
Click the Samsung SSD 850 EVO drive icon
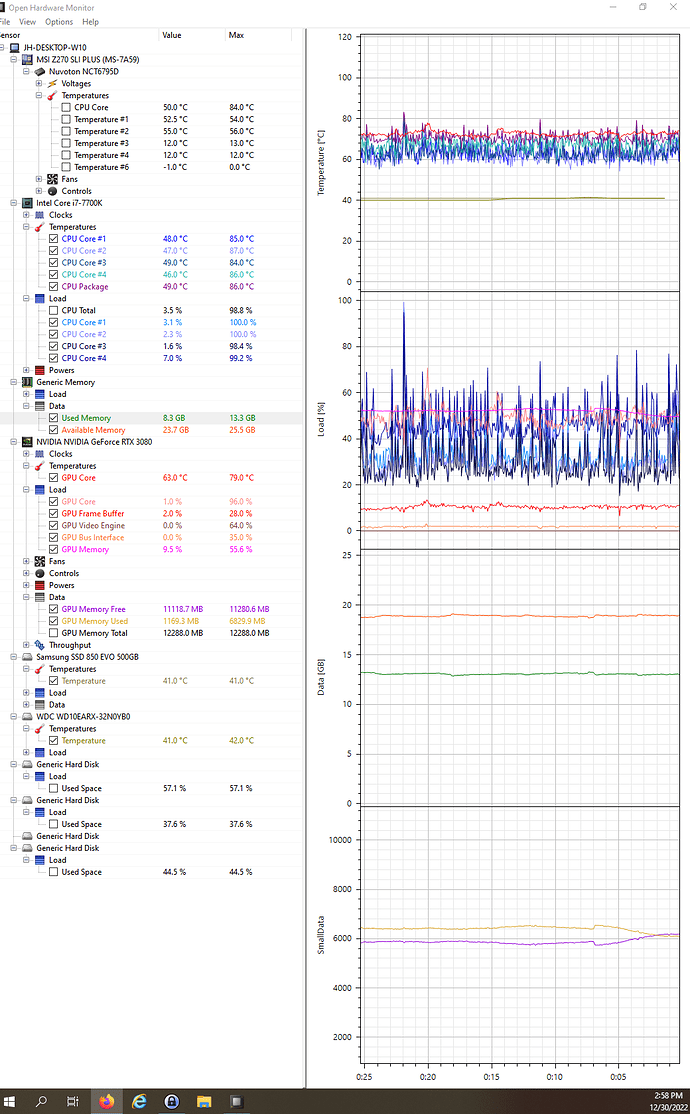pos(27,657)
